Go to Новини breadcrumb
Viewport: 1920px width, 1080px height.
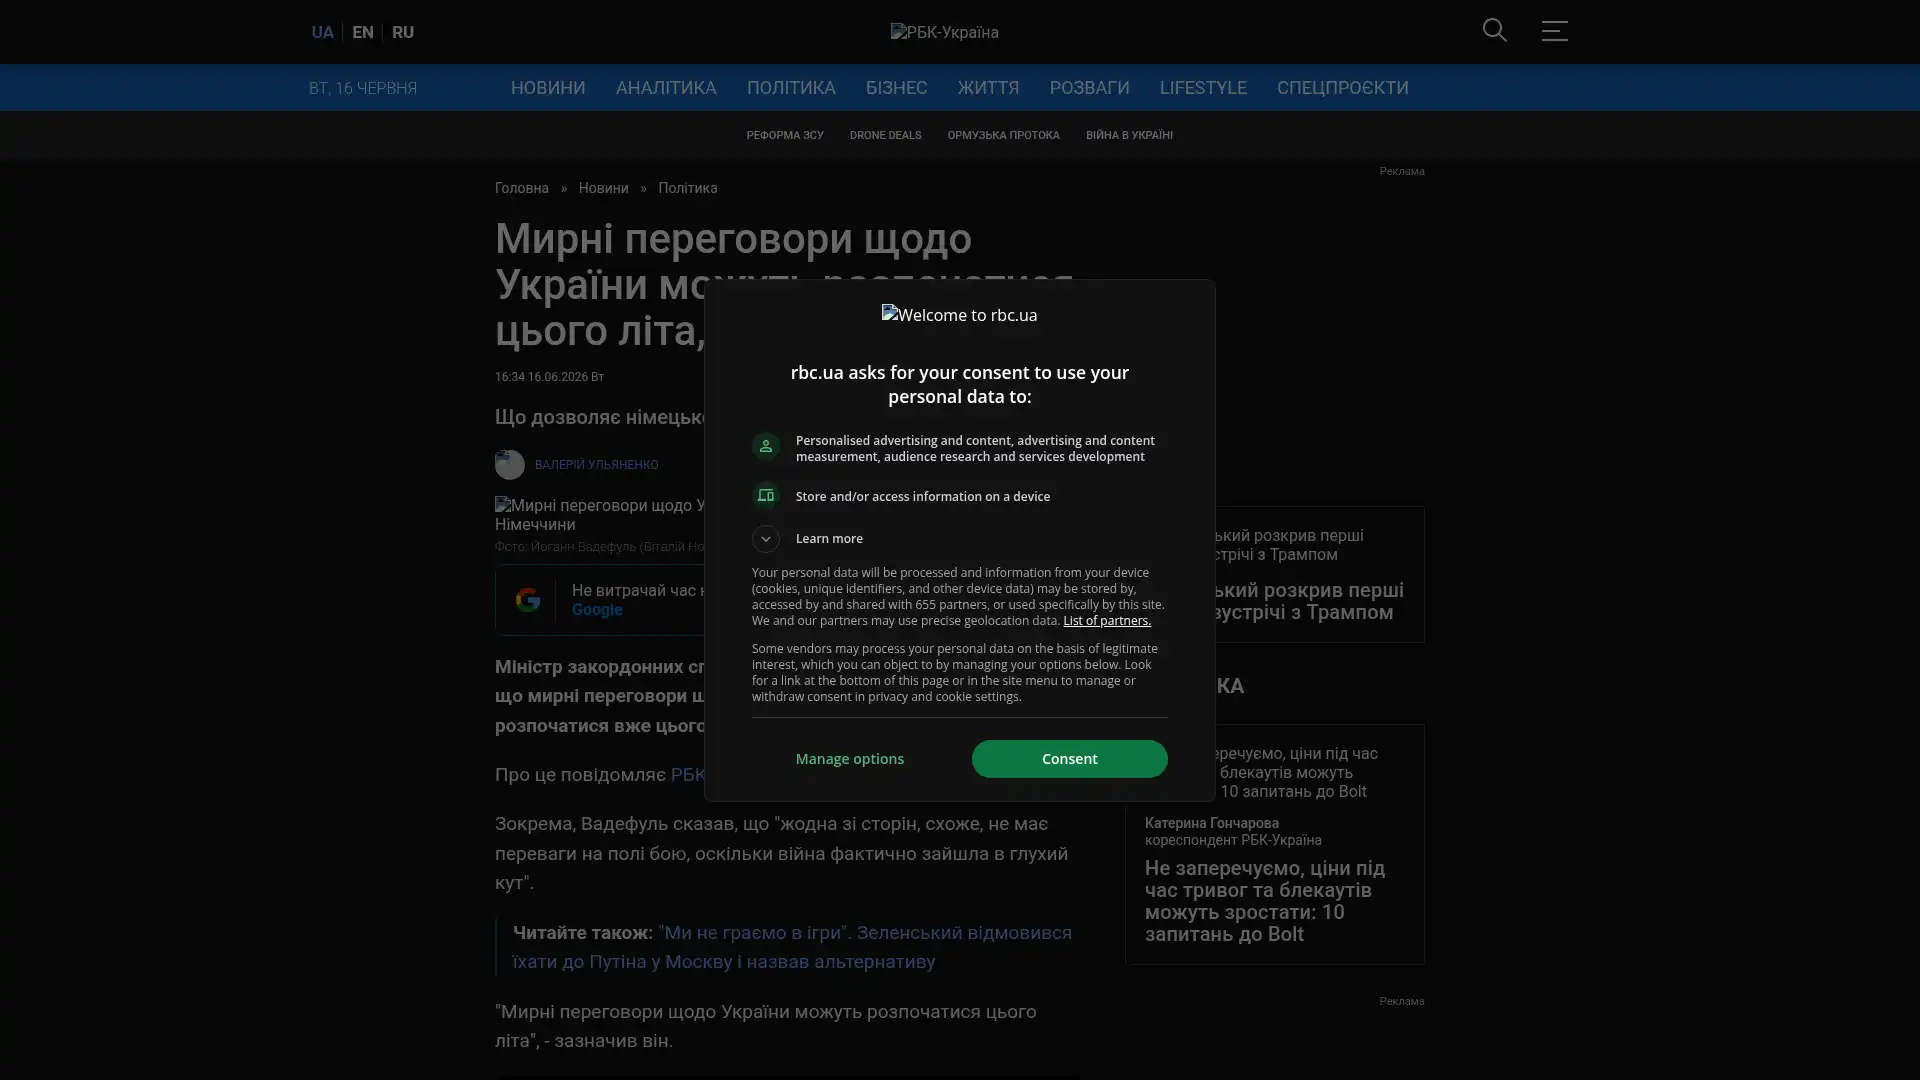click(603, 188)
